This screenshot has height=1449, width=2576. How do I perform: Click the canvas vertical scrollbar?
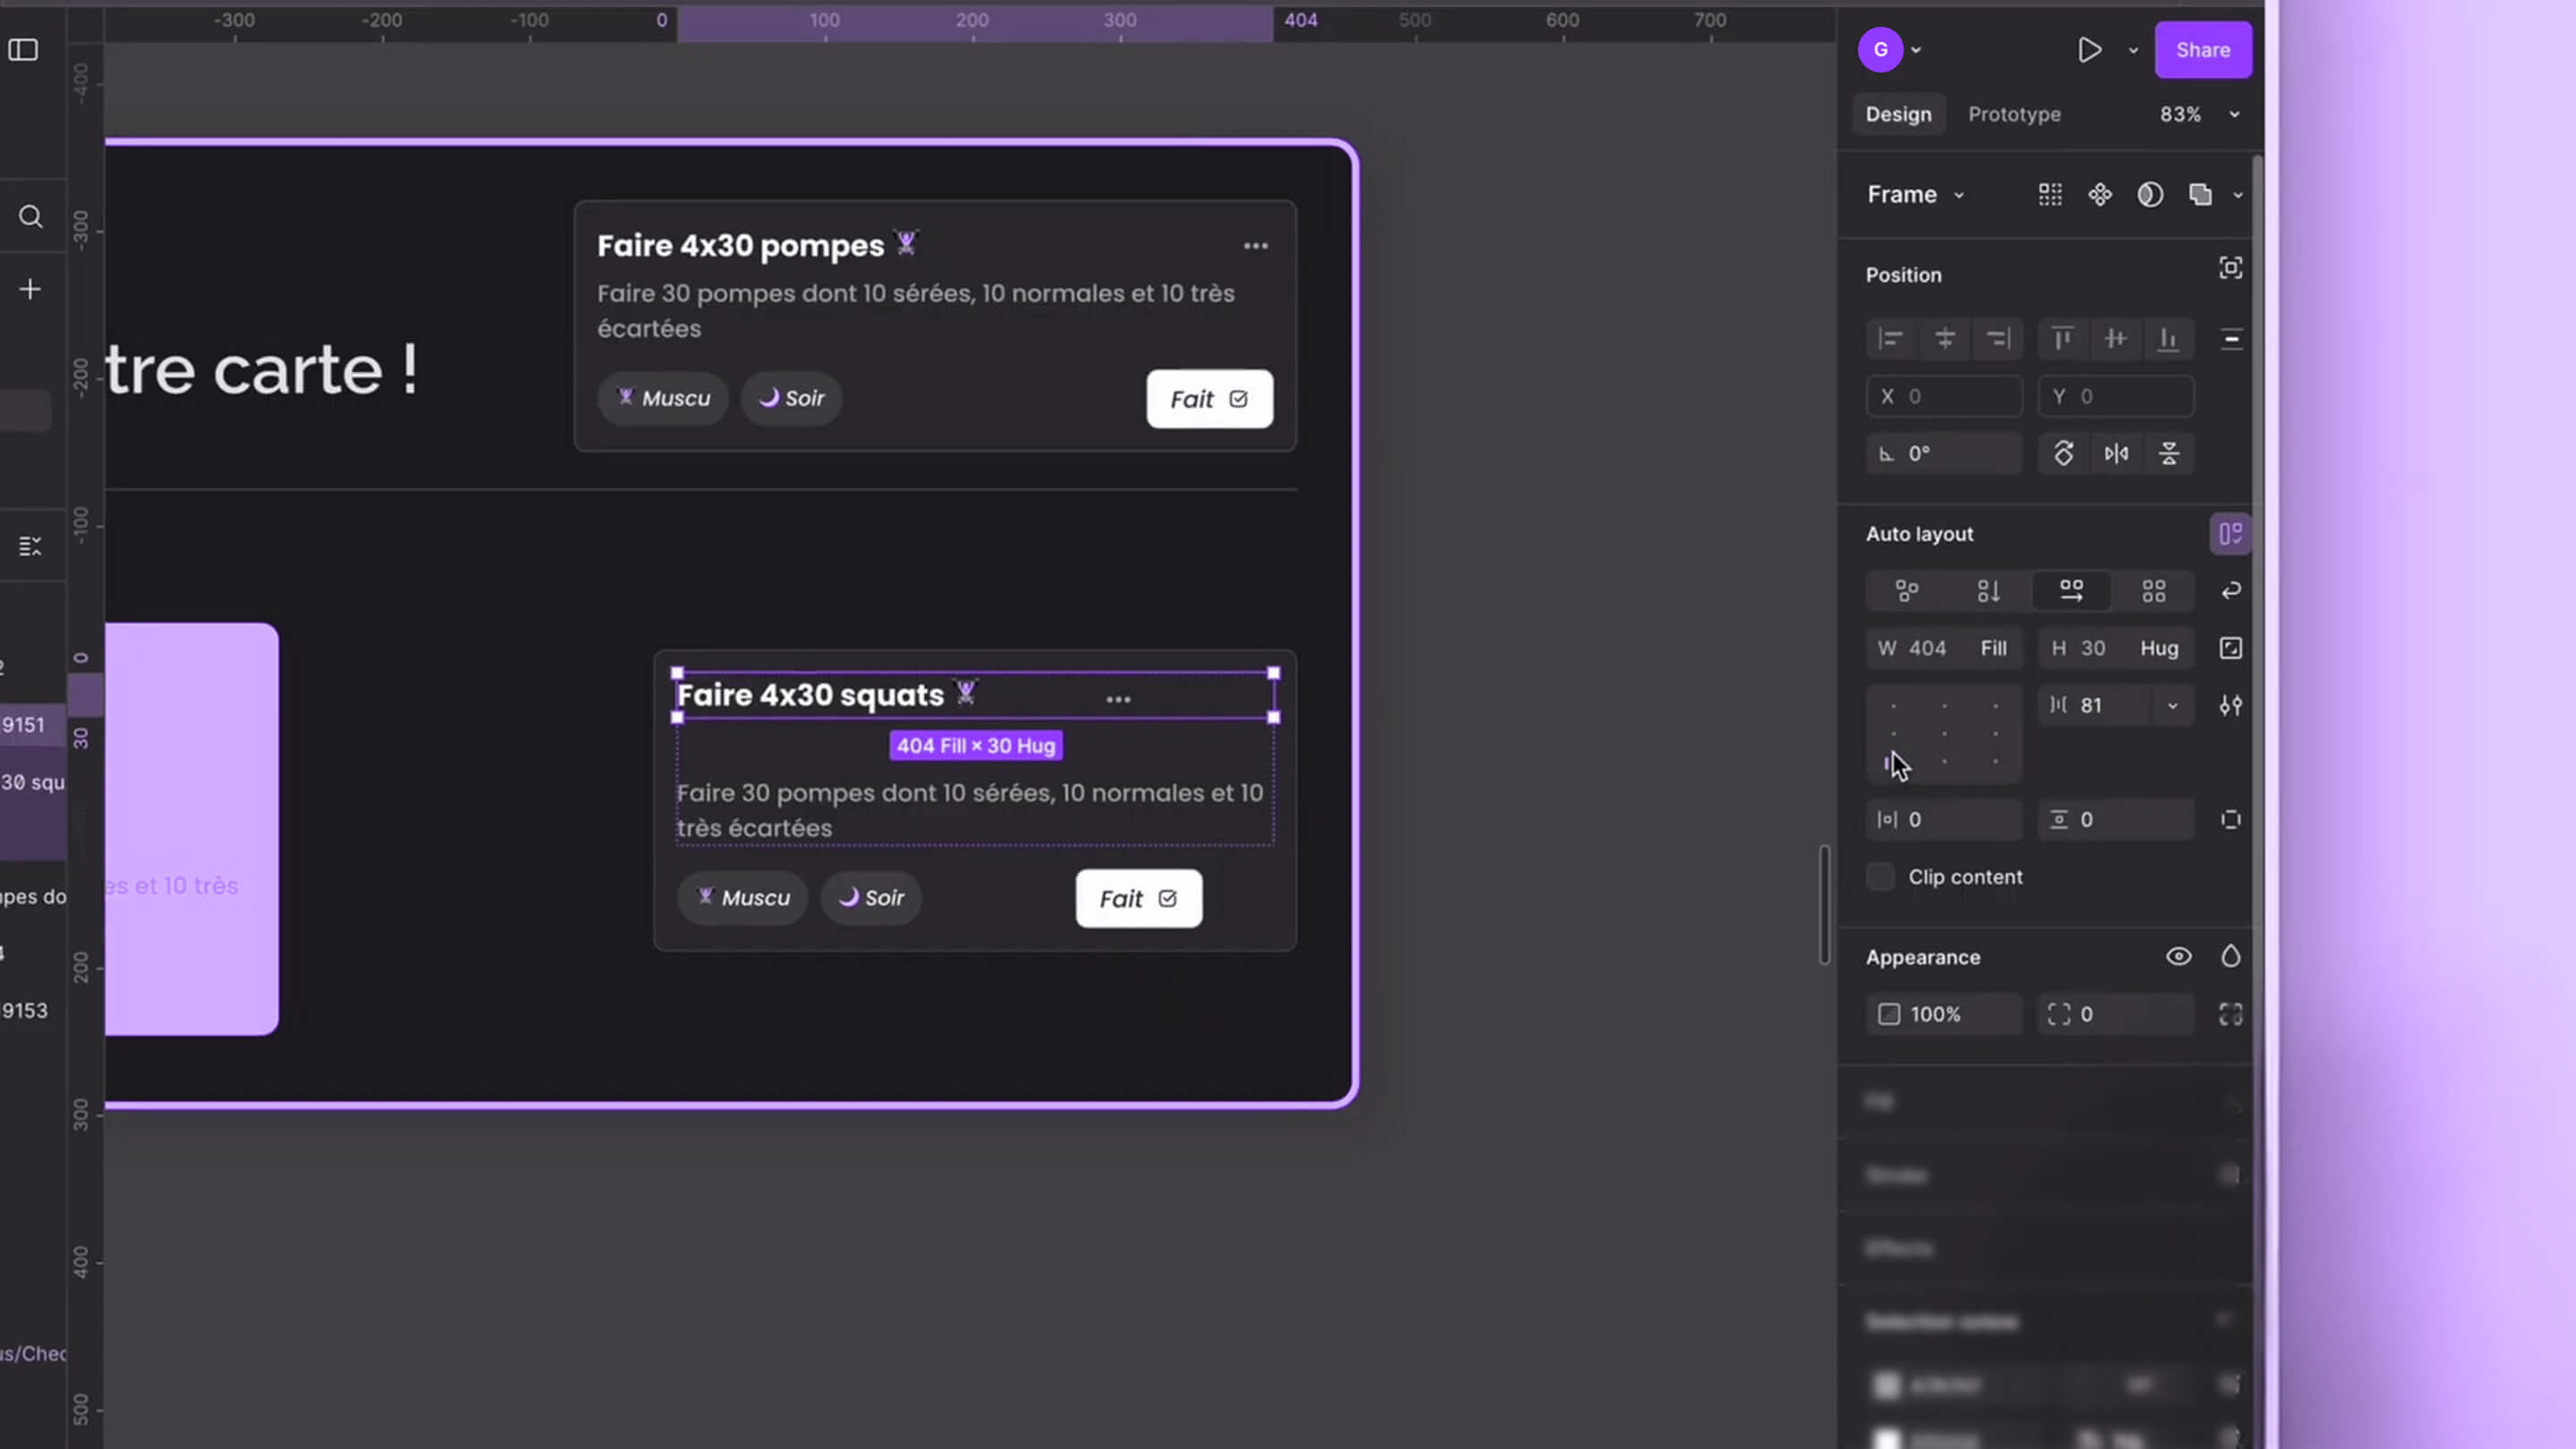tap(1825, 905)
